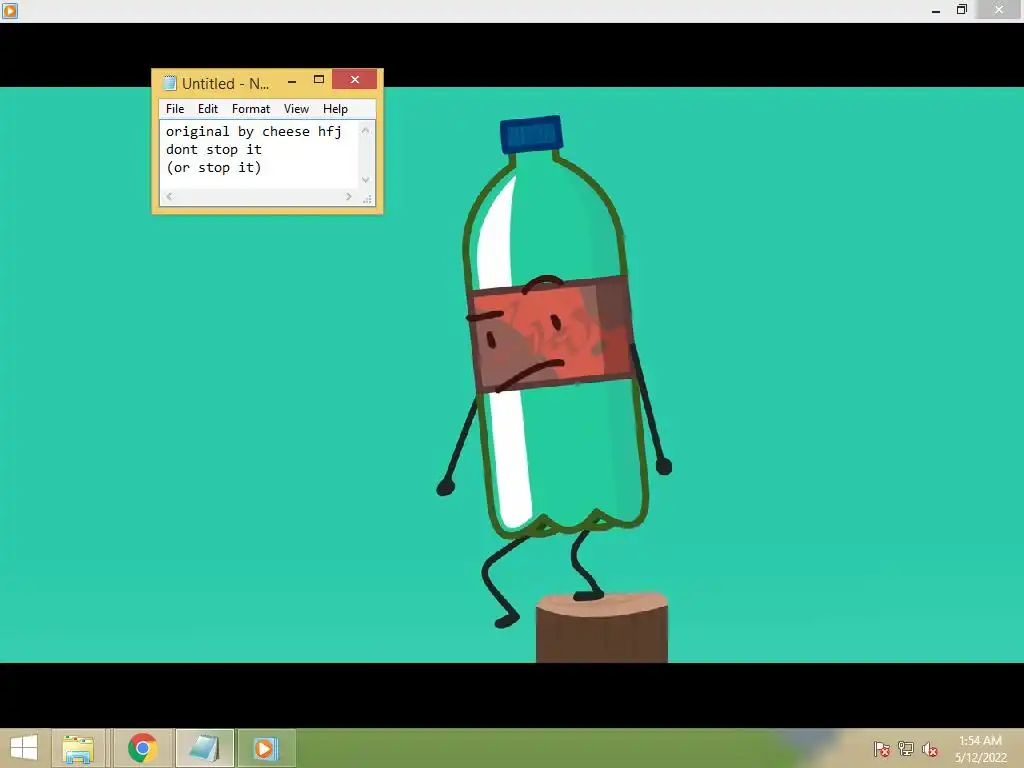Open the network status tray icon

906,749
